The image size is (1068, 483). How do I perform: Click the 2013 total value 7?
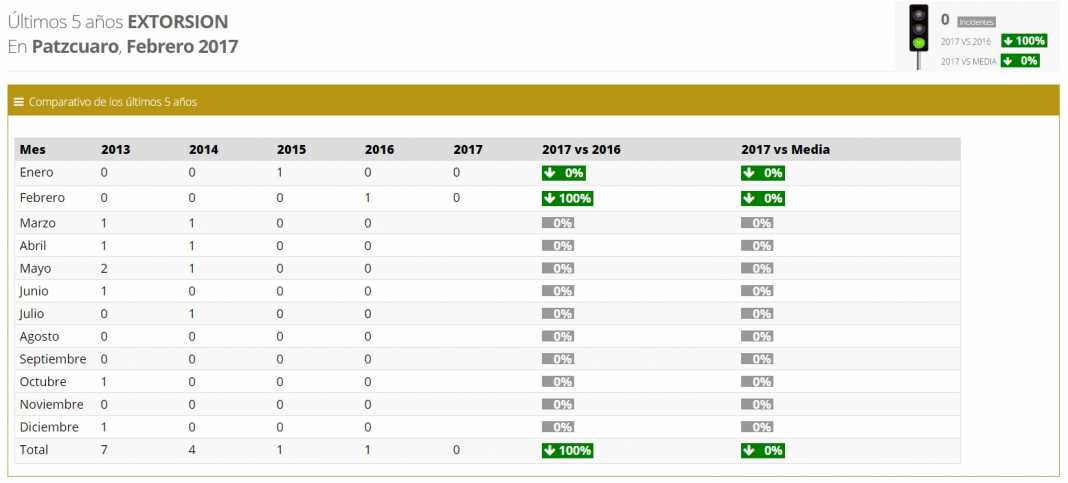click(104, 450)
